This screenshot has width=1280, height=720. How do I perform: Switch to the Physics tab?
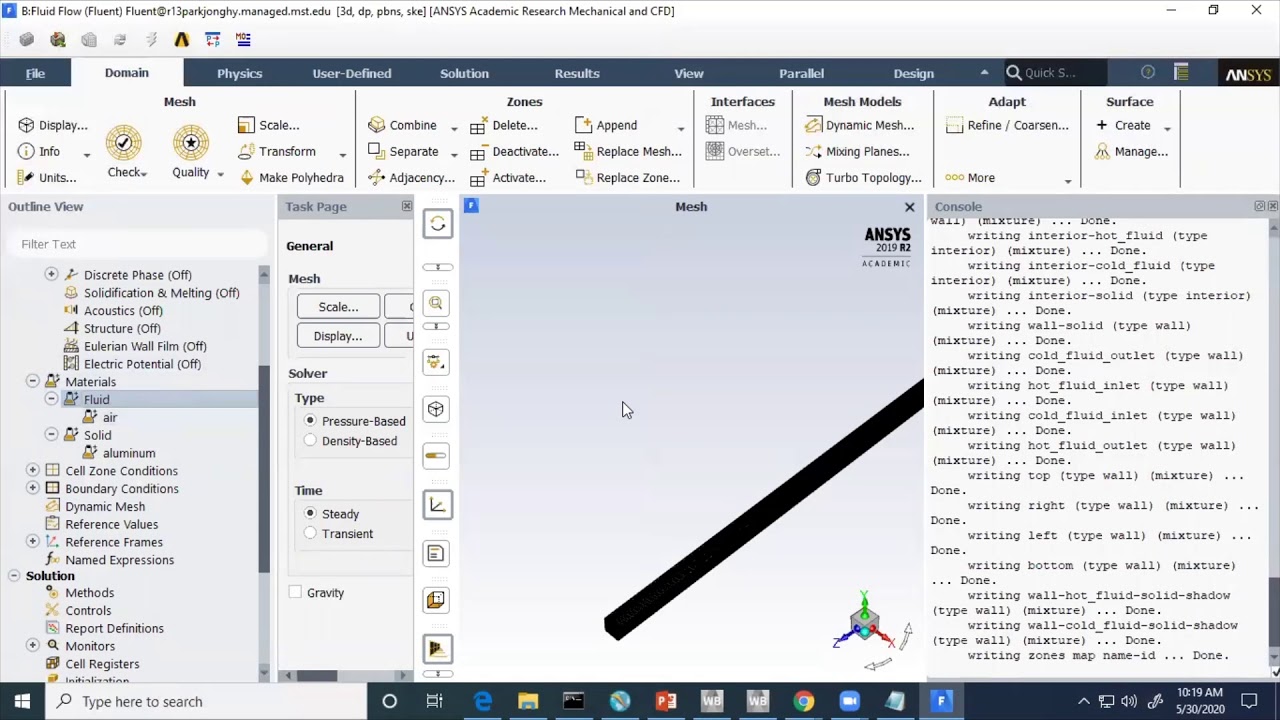point(239,73)
